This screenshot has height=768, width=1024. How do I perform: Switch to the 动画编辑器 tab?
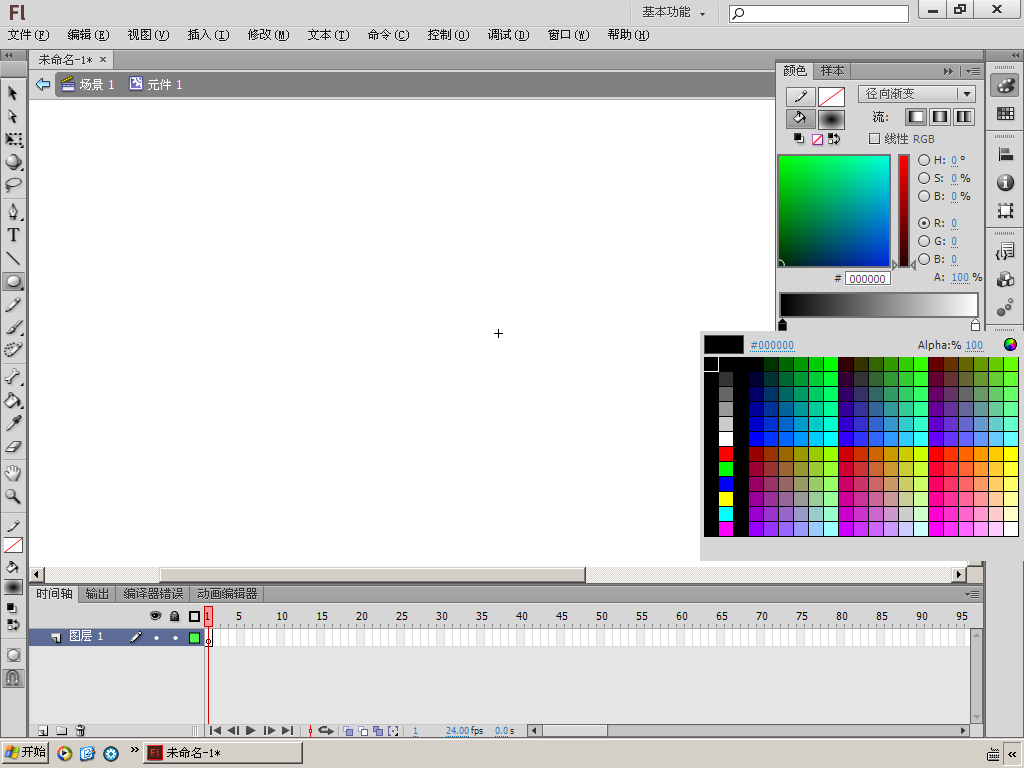(227, 594)
